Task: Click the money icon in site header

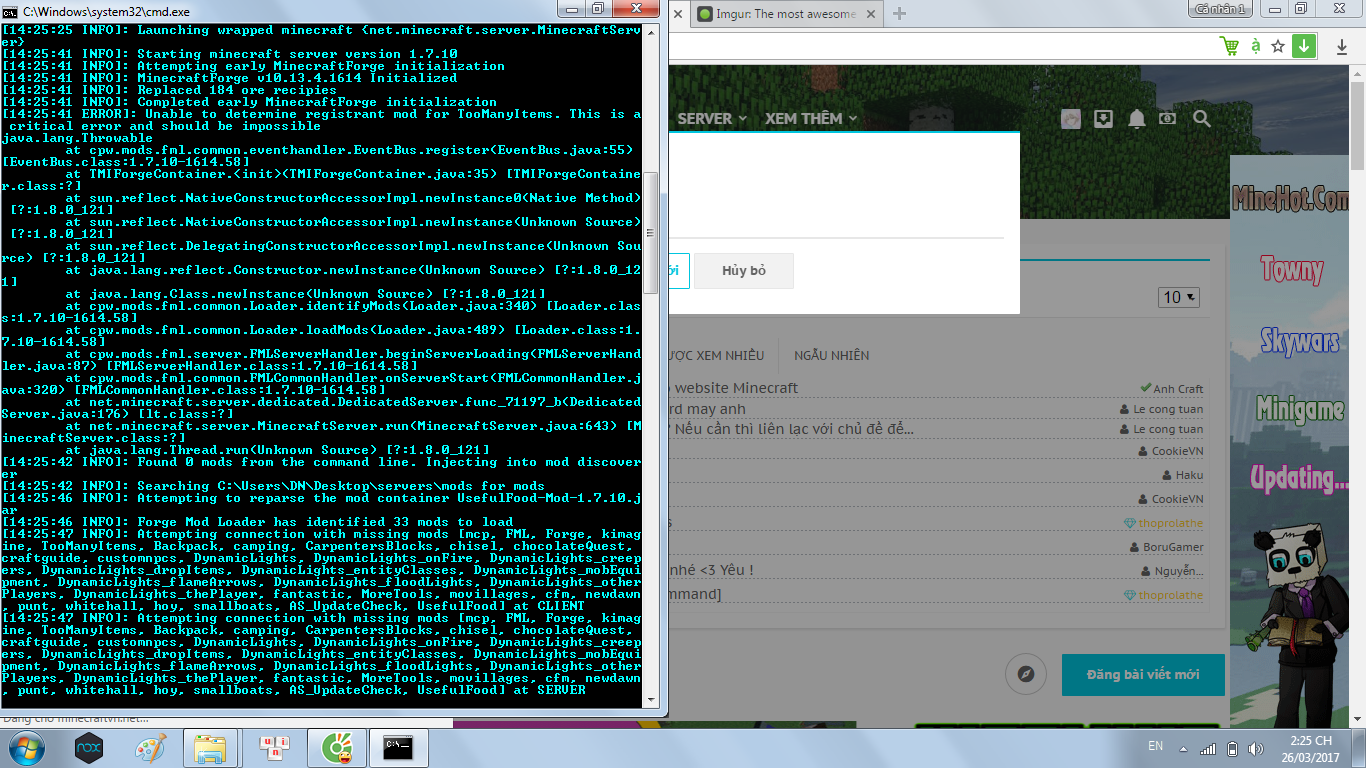Action: click(x=1167, y=119)
